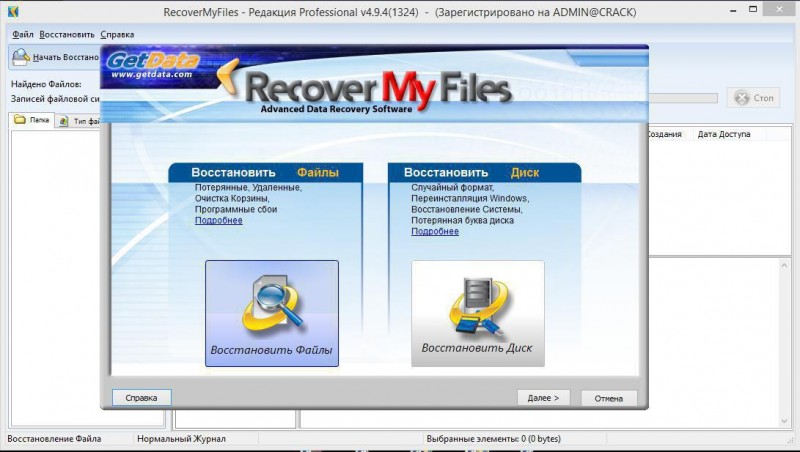
Task: Select the Recover Files magnifier option
Action: coord(272,313)
